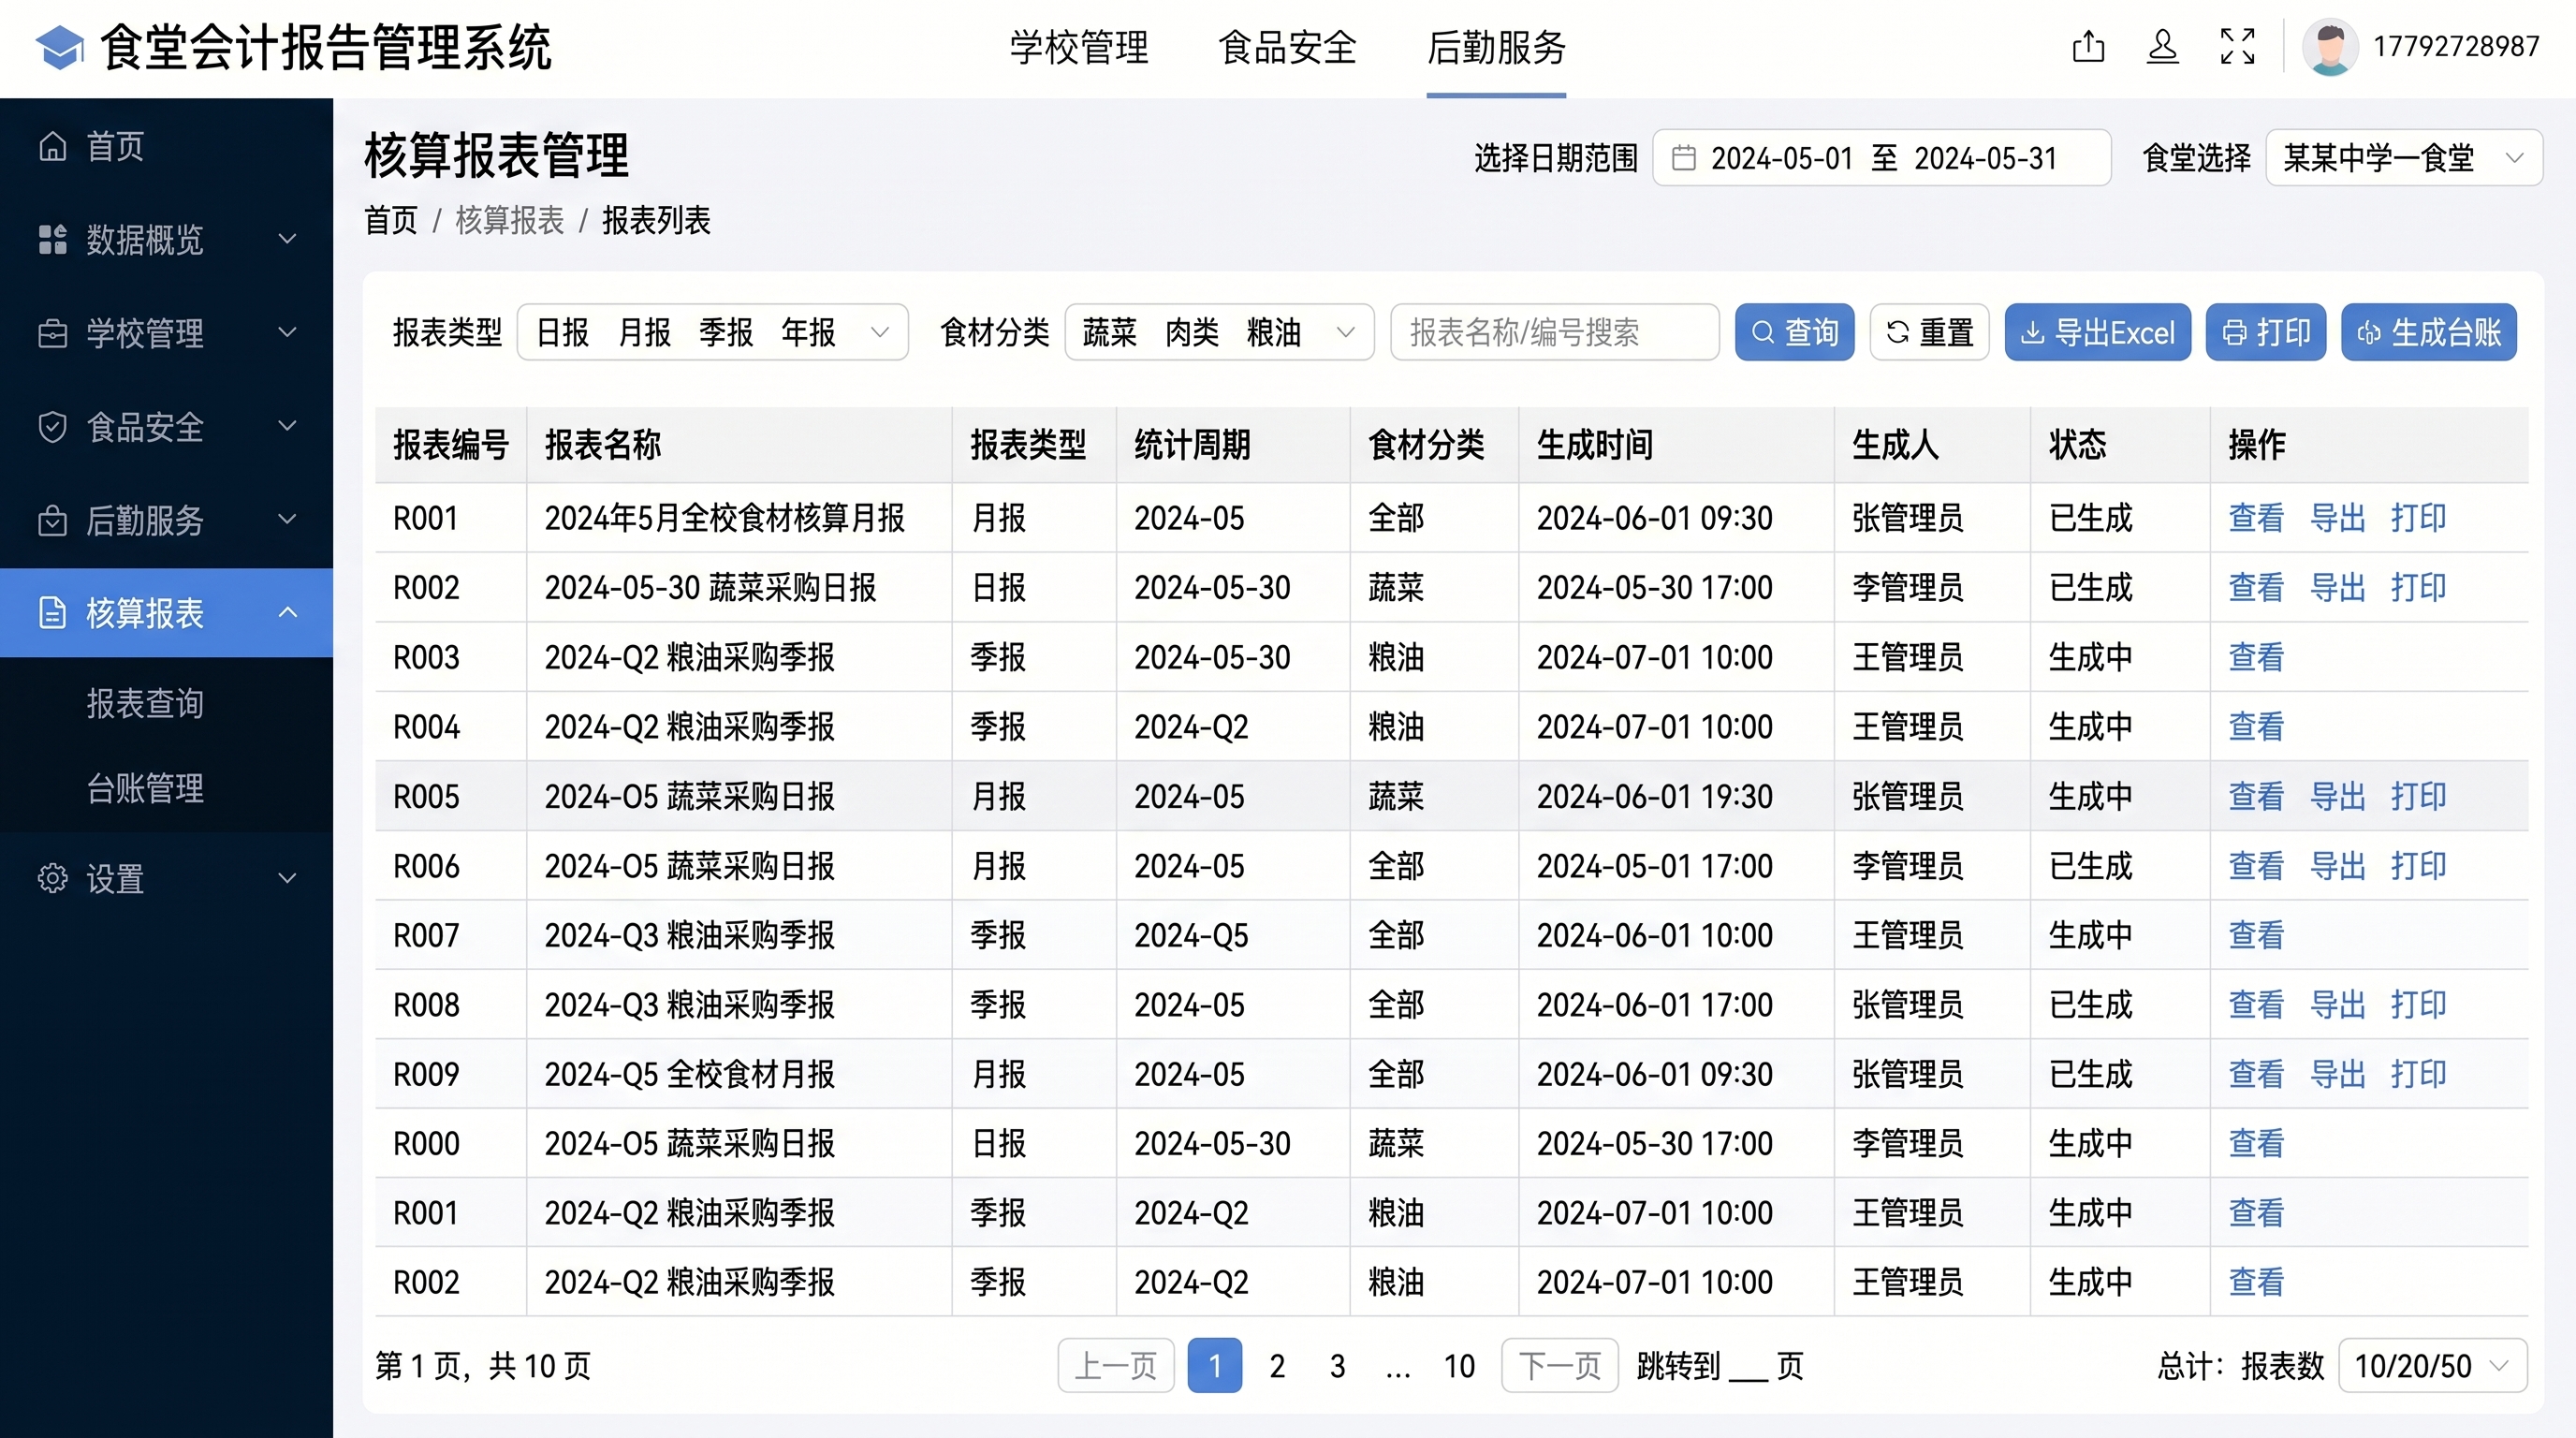Toggle fullscreen mode icon
The image size is (2576, 1438).
coord(2237,47)
